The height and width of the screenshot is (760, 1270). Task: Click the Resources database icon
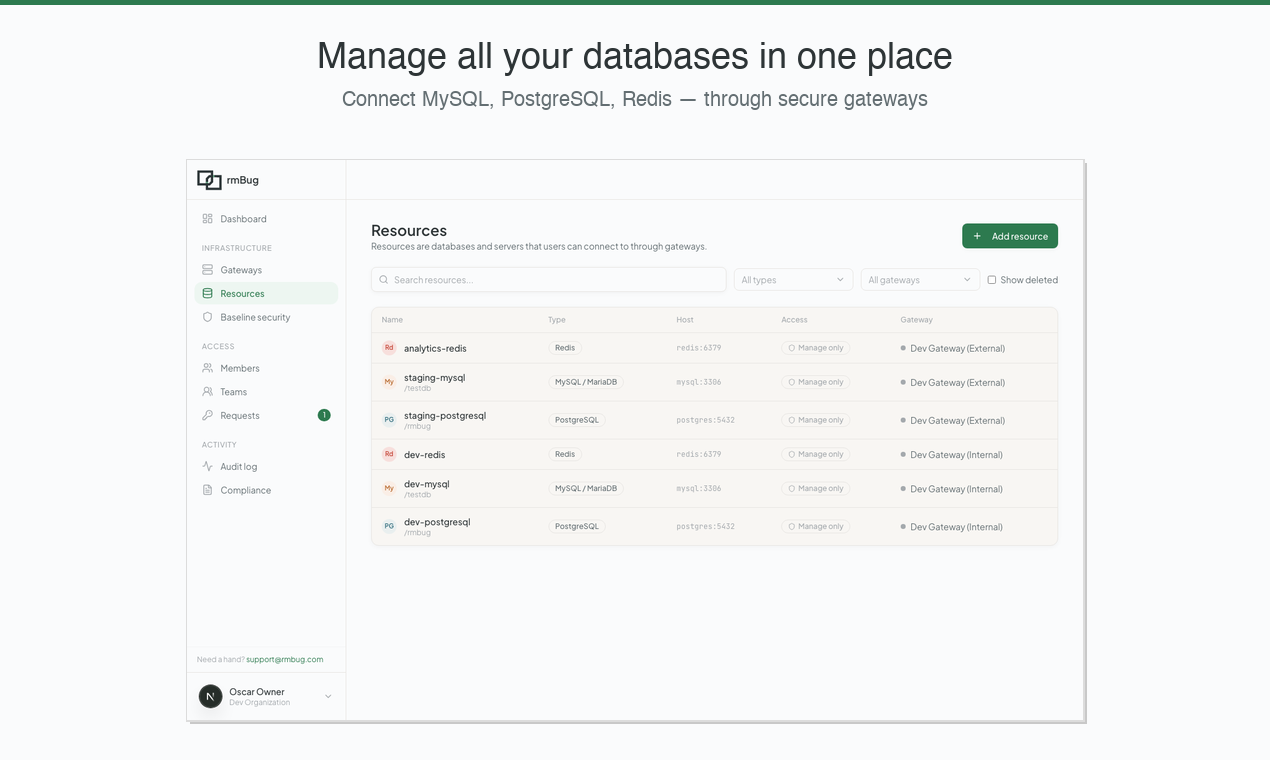coord(207,294)
